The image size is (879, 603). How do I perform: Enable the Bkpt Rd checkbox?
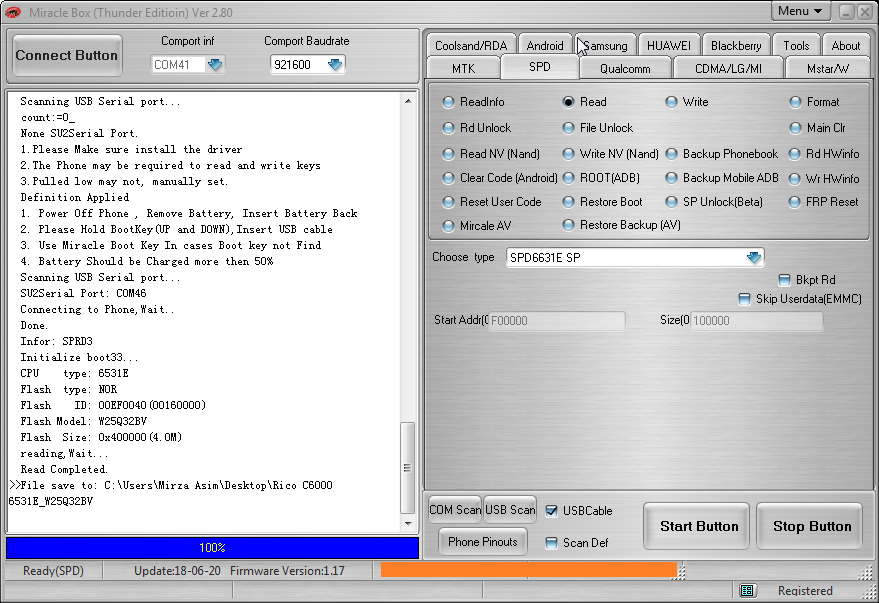785,280
